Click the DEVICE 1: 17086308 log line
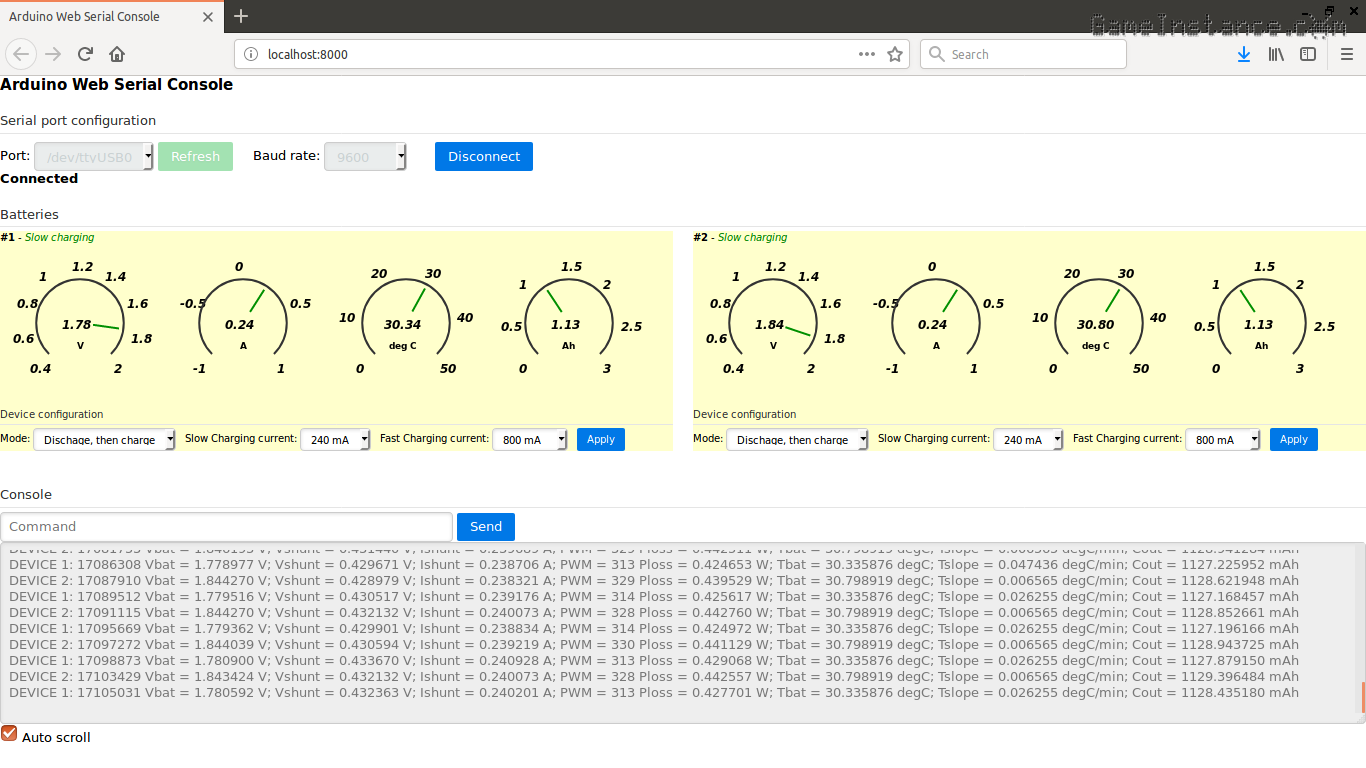This screenshot has width=1366, height=768. tap(654, 565)
